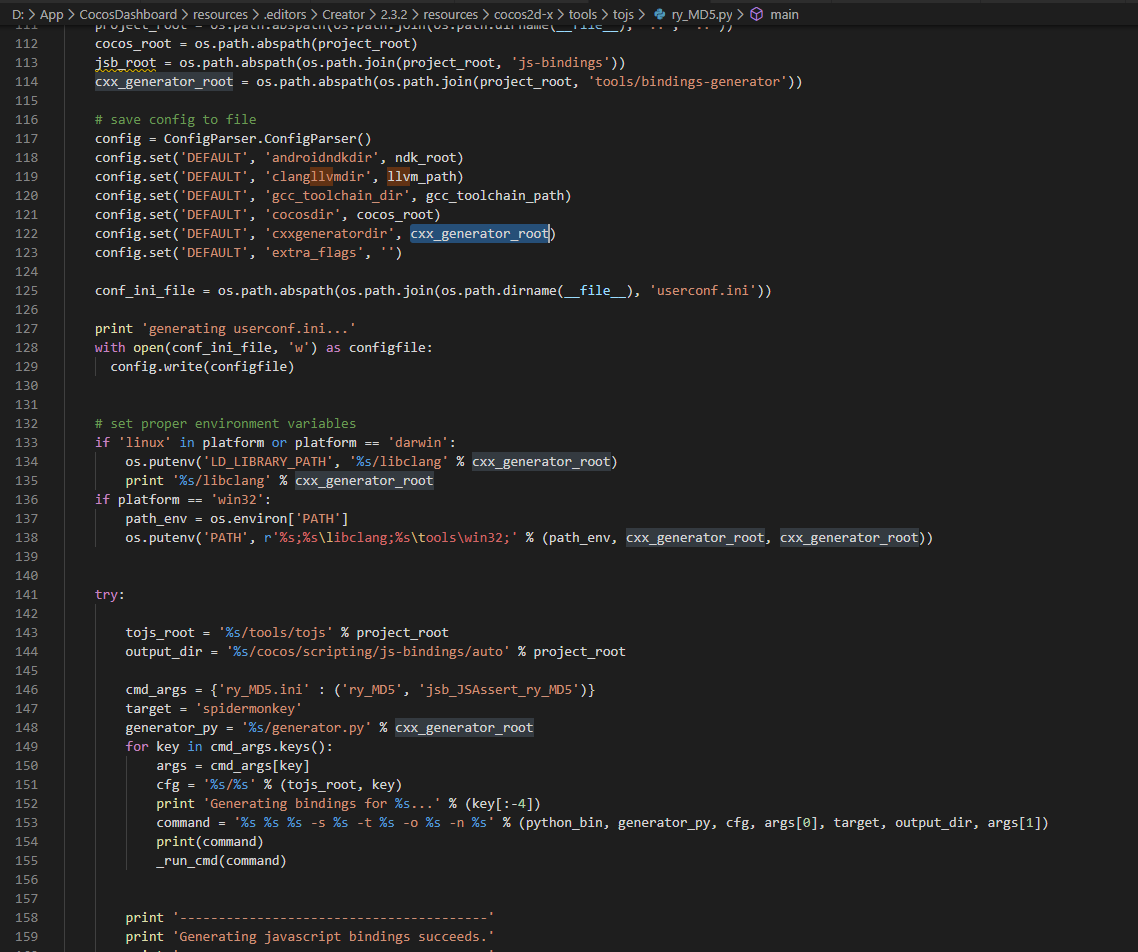Open the tojs breadcrumb folder
This screenshot has width=1138, height=952.
623,15
